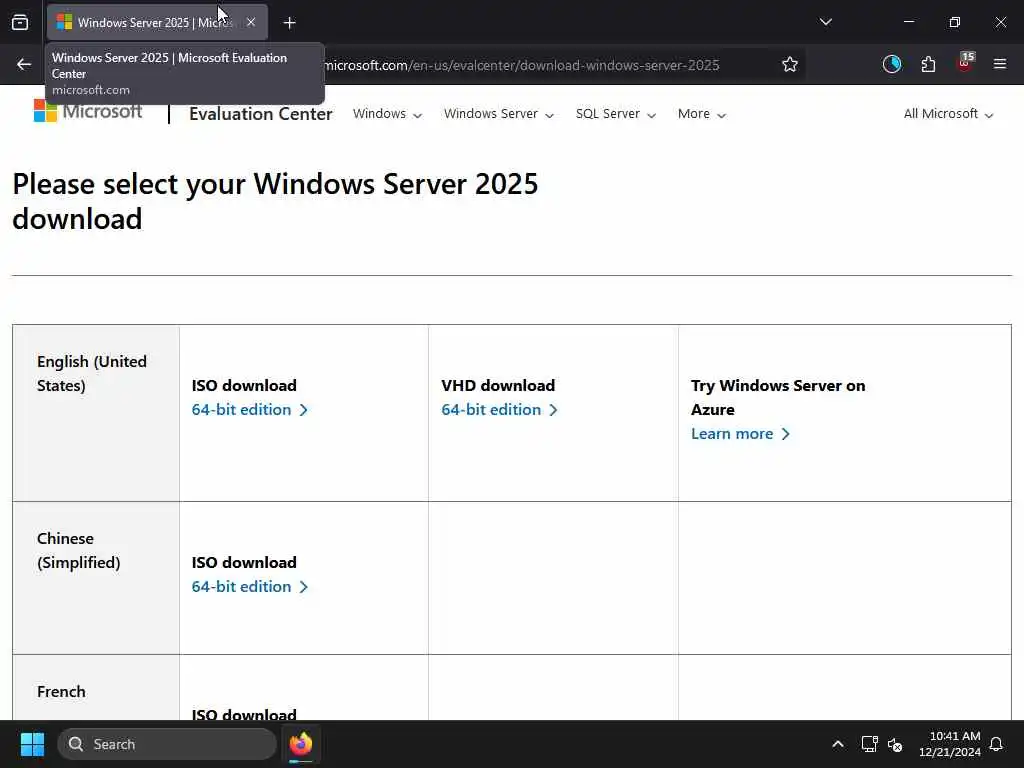This screenshot has height=768, width=1024.
Task: Expand the All Microsoft menu
Action: pyautogui.click(x=948, y=114)
